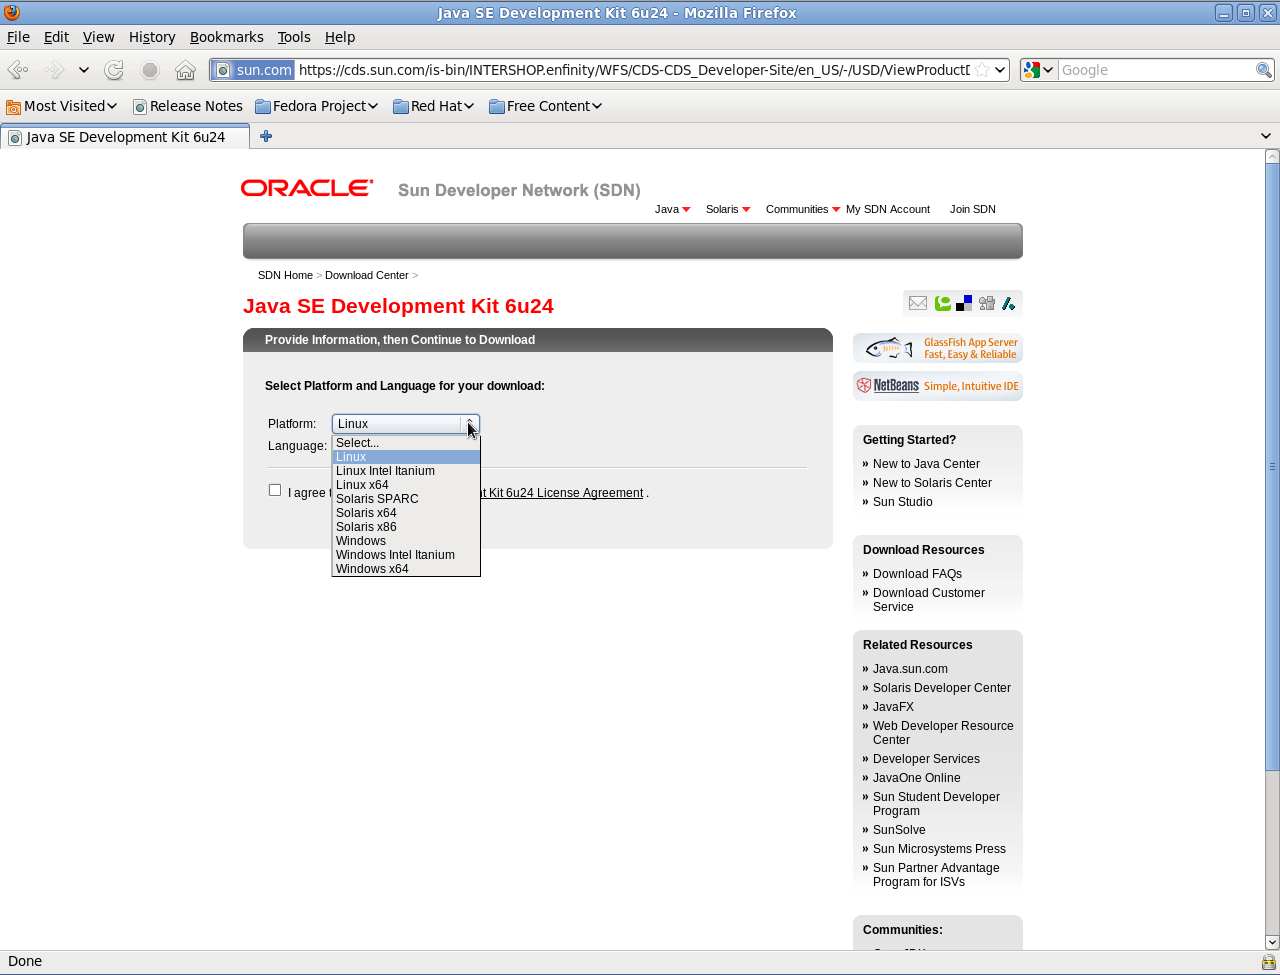Open the back/forward history dropdown arrow
Image resolution: width=1280 pixels, height=975 pixels.
pyautogui.click(x=84, y=70)
